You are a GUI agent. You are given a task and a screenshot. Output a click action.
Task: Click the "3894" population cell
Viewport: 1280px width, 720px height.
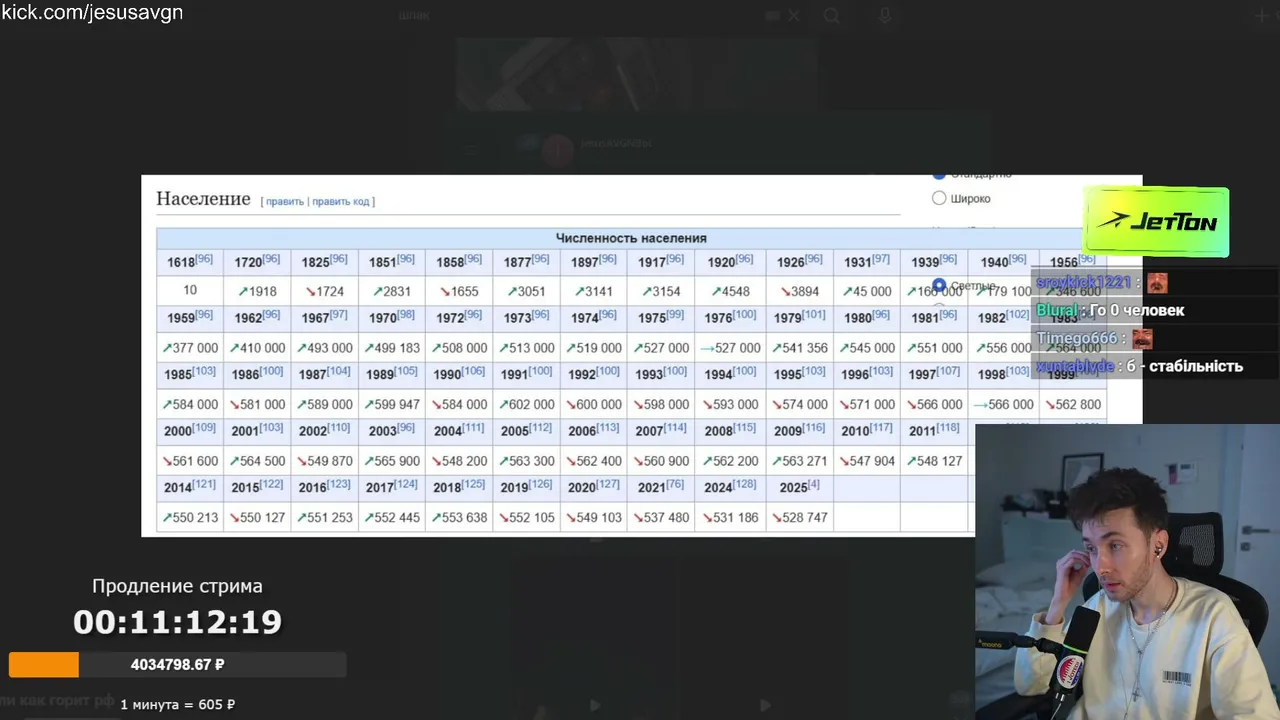point(799,292)
